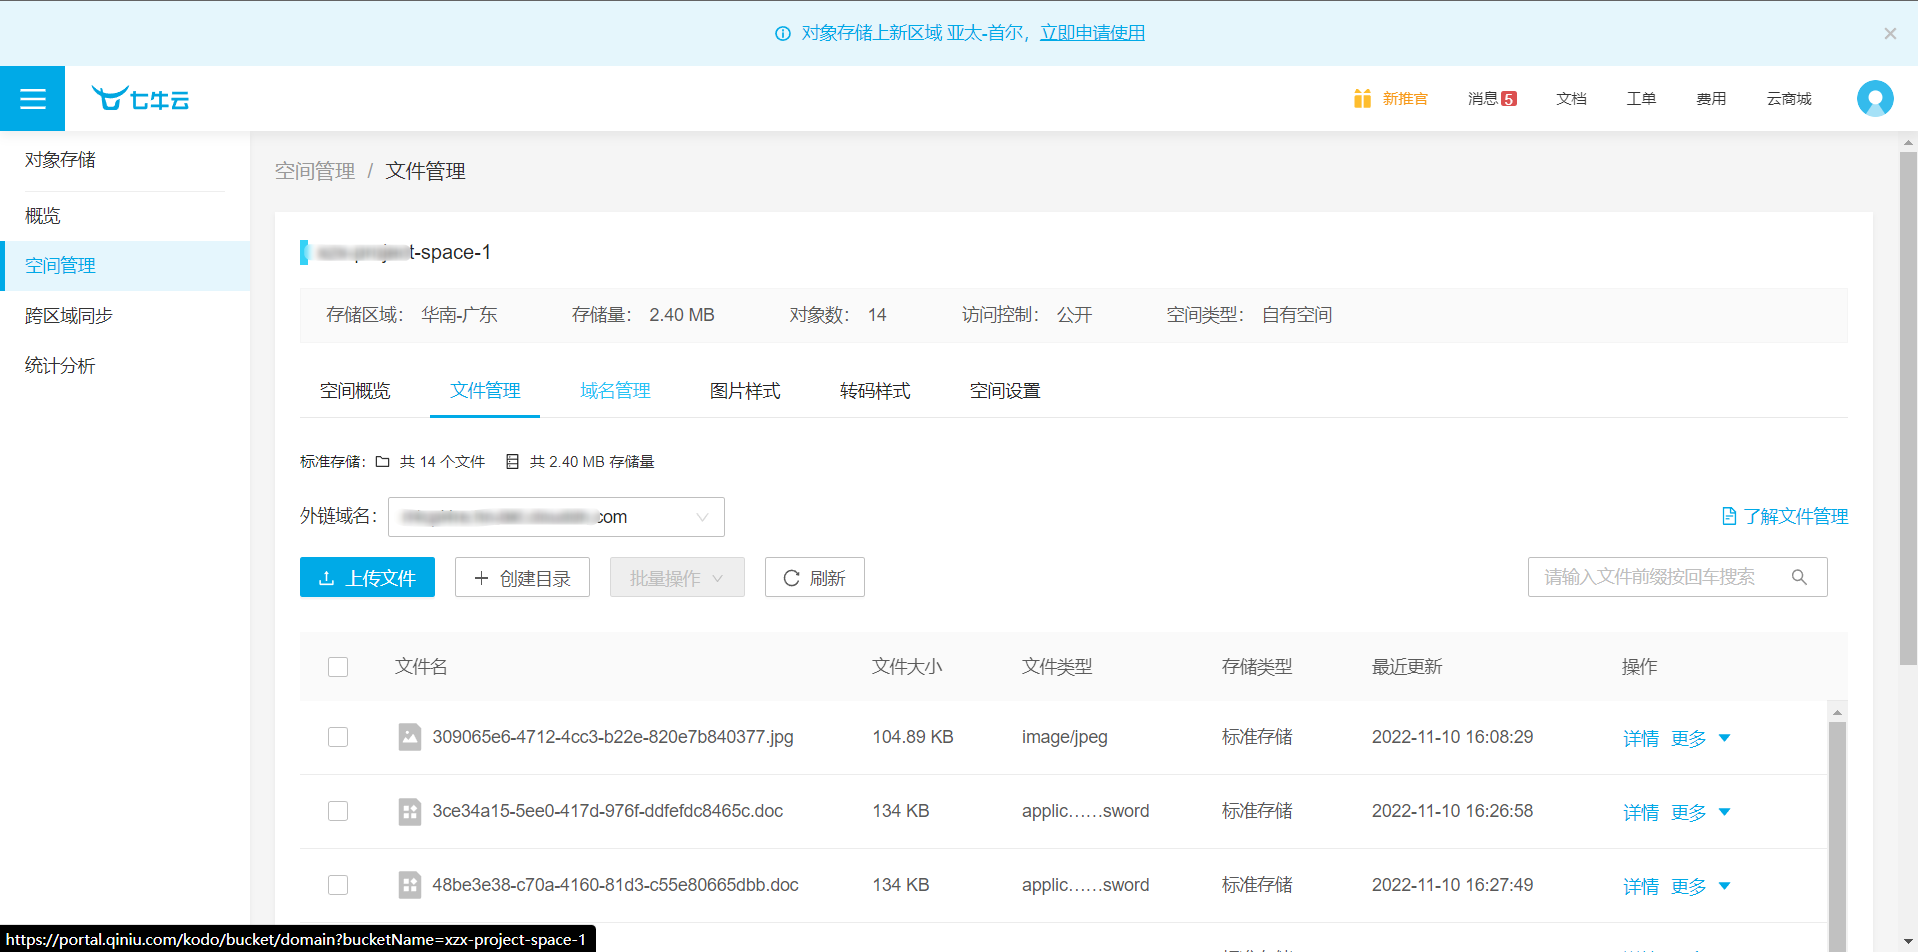View 详情 for 3ce34a15 doc file
1918x952 pixels.
[x=1641, y=812]
